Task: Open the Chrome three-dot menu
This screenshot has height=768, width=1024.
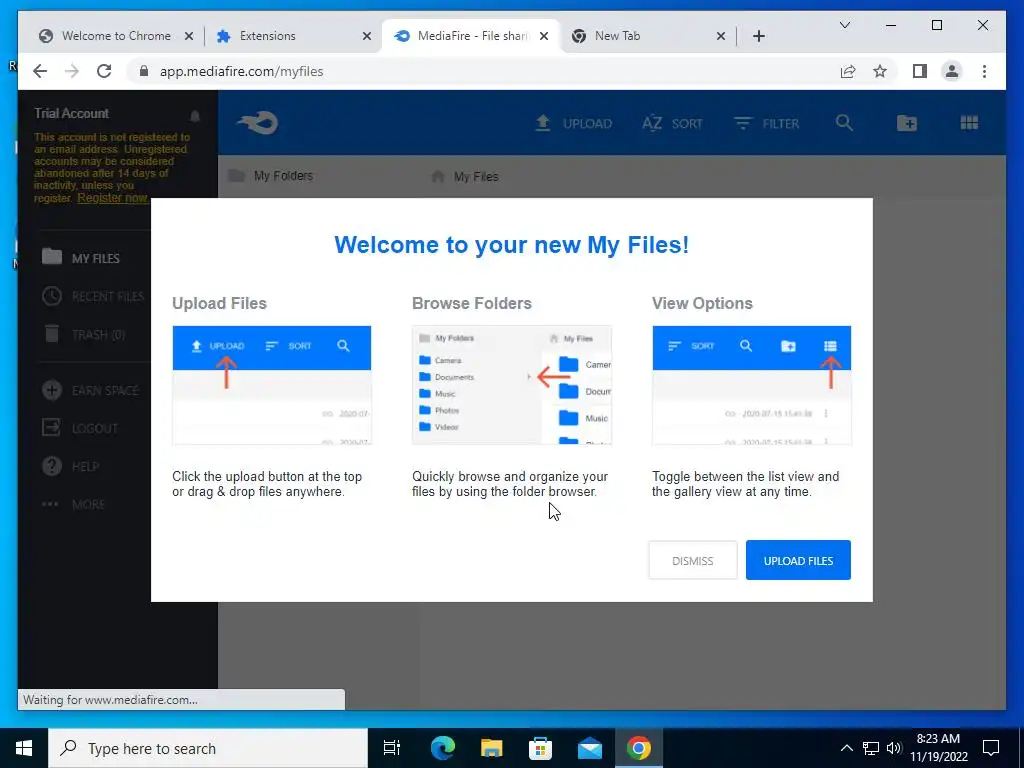Action: (x=984, y=71)
